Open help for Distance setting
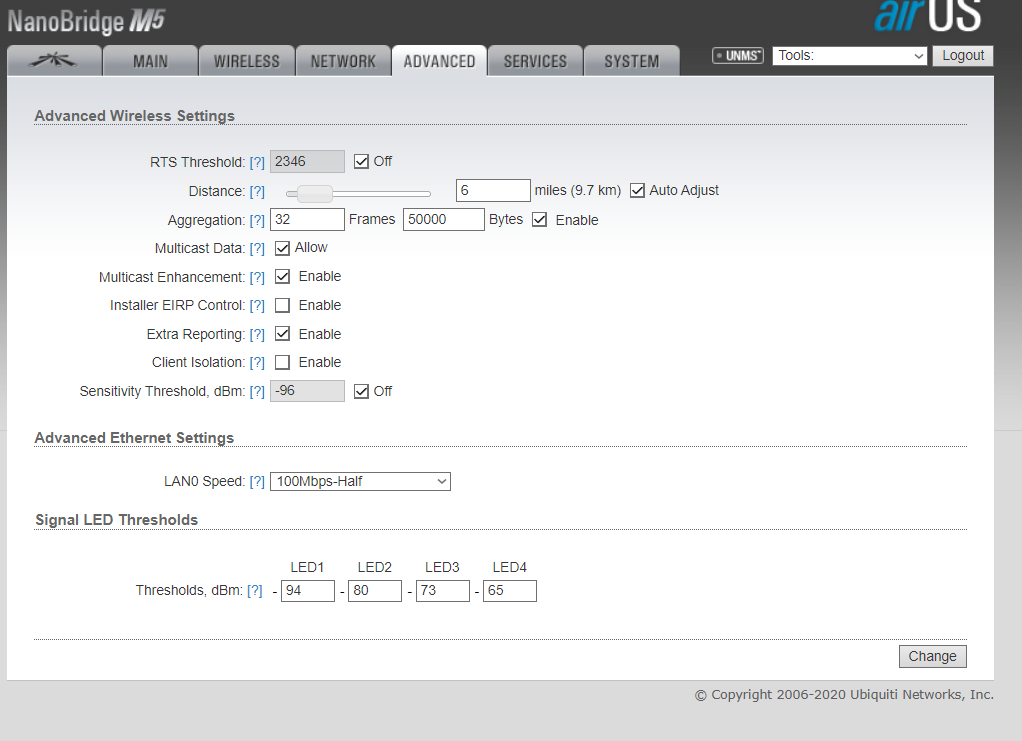The image size is (1022, 741). [257, 191]
